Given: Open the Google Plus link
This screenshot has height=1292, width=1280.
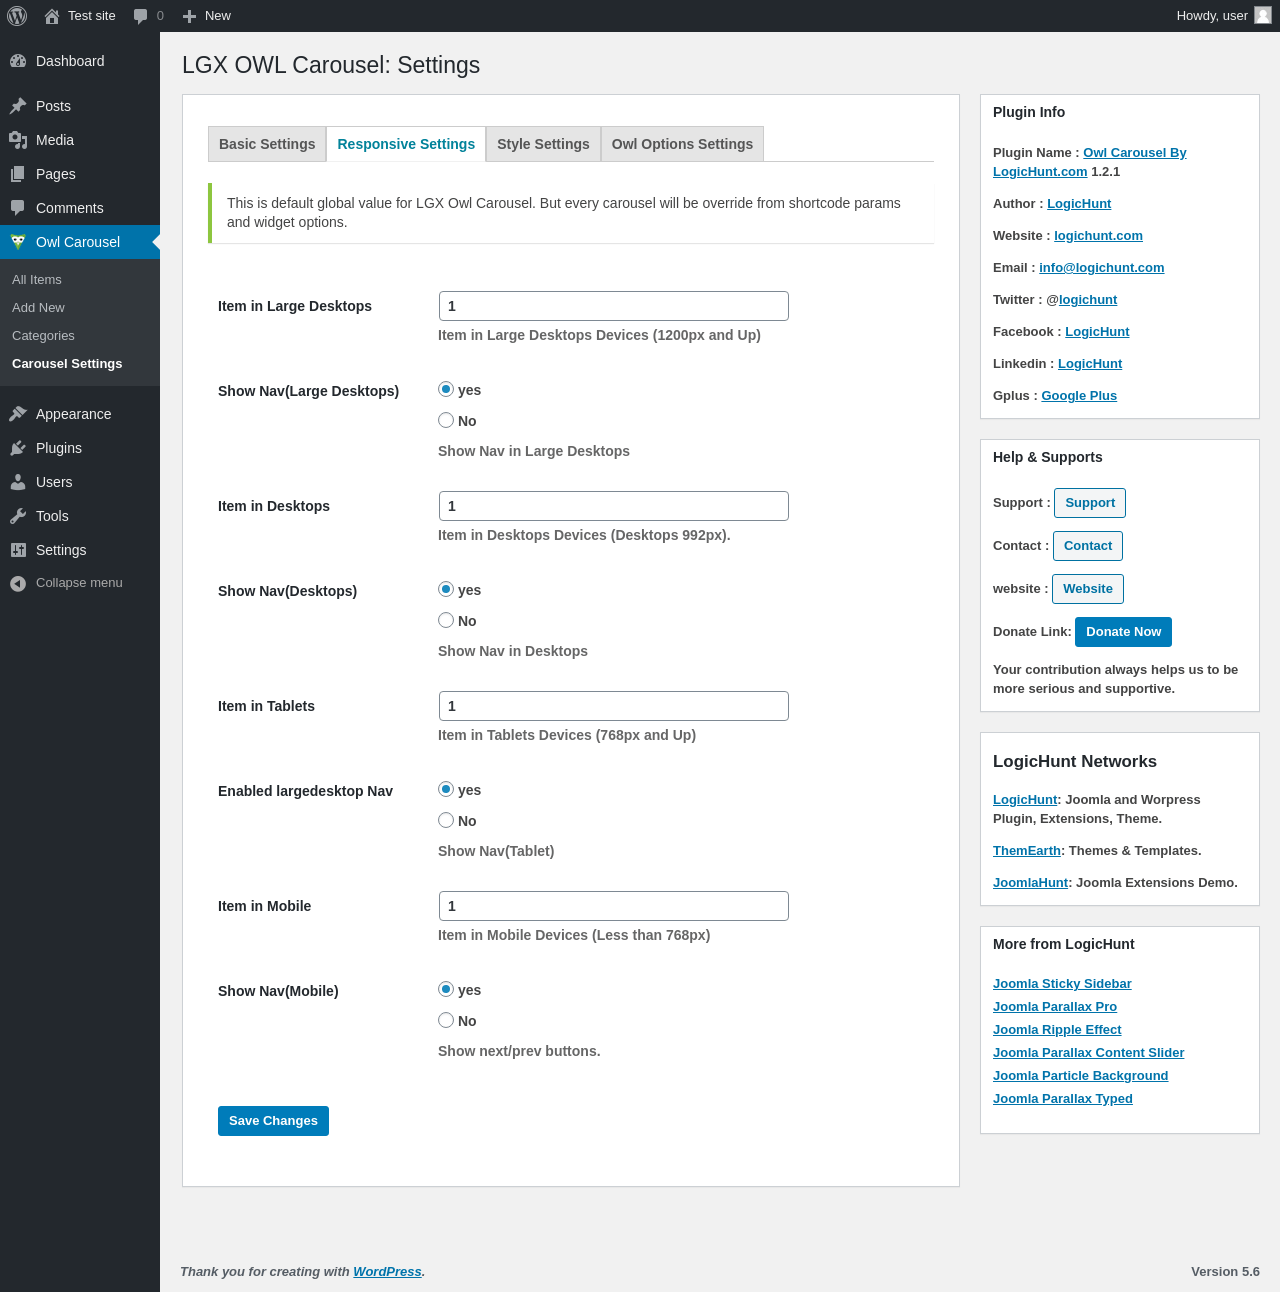Looking at the screenshot, I should [1079, 396].
